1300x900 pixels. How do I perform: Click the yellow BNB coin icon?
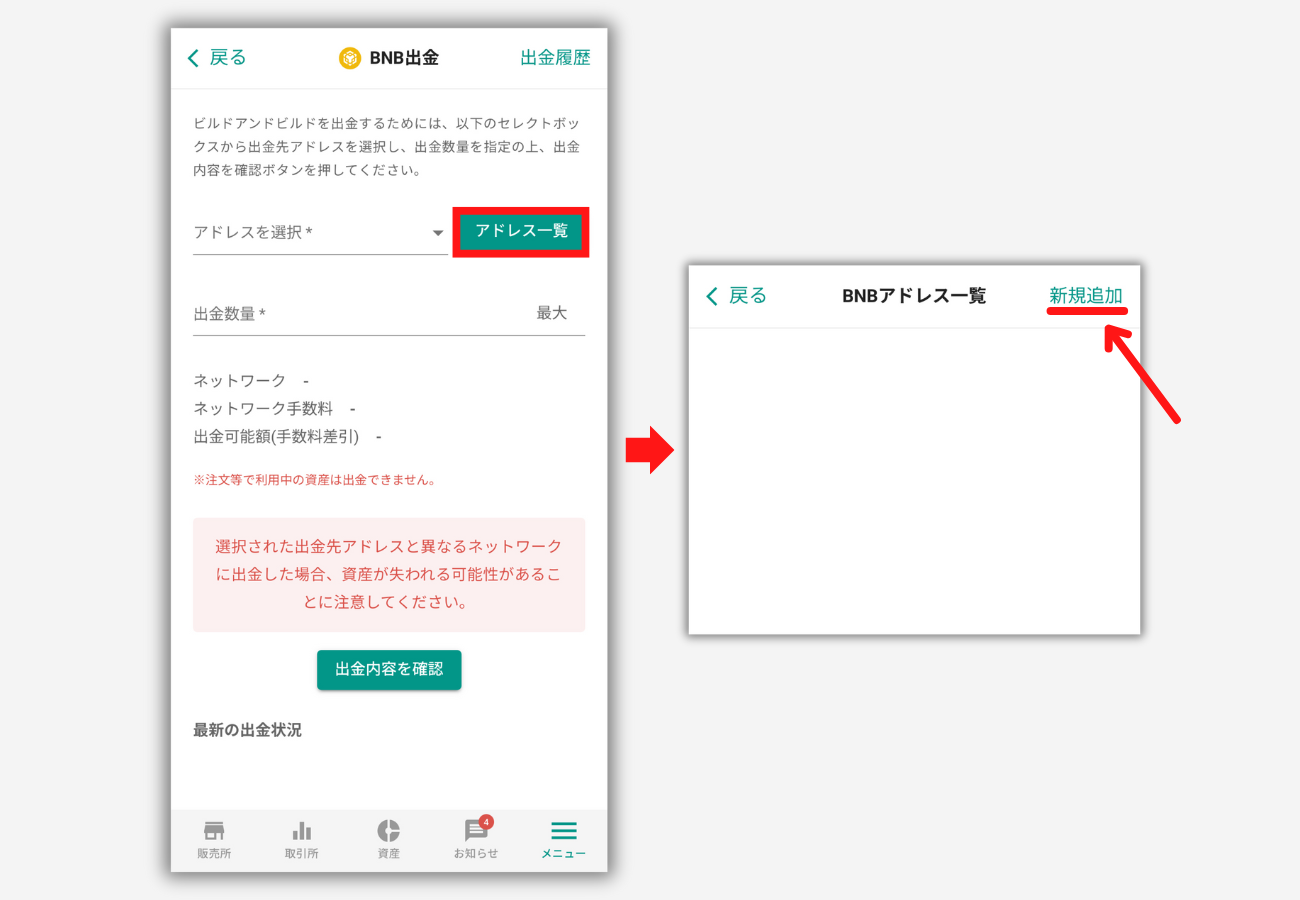click(349, 58)
